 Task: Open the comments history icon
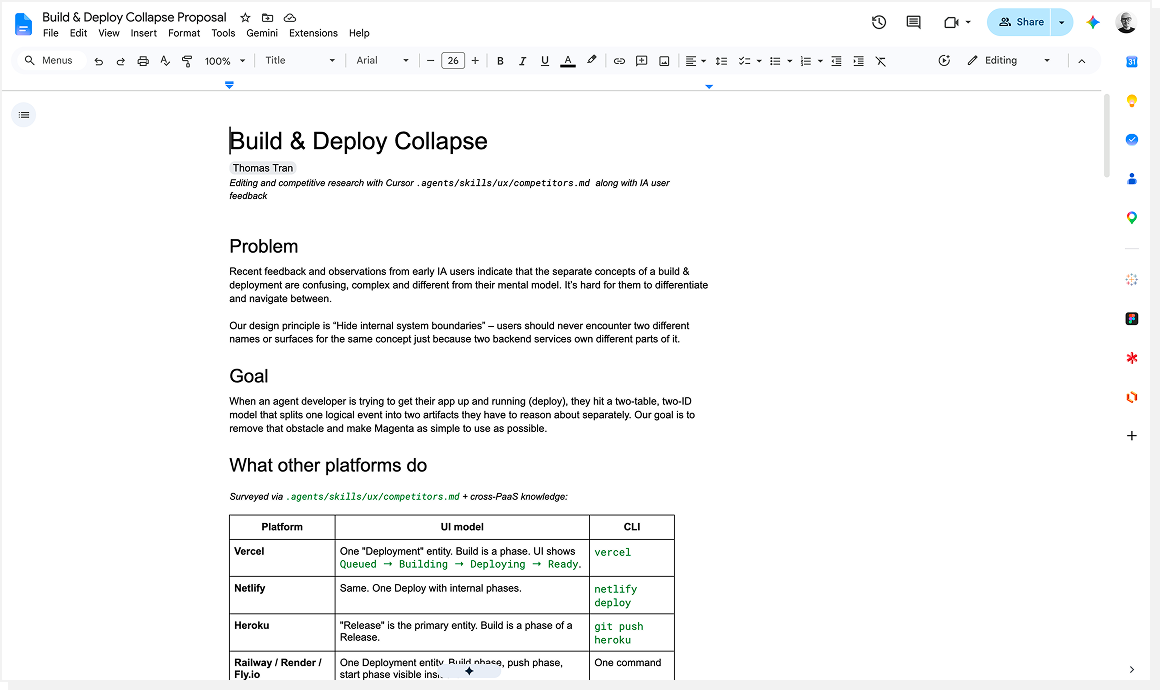pos(914,22)
